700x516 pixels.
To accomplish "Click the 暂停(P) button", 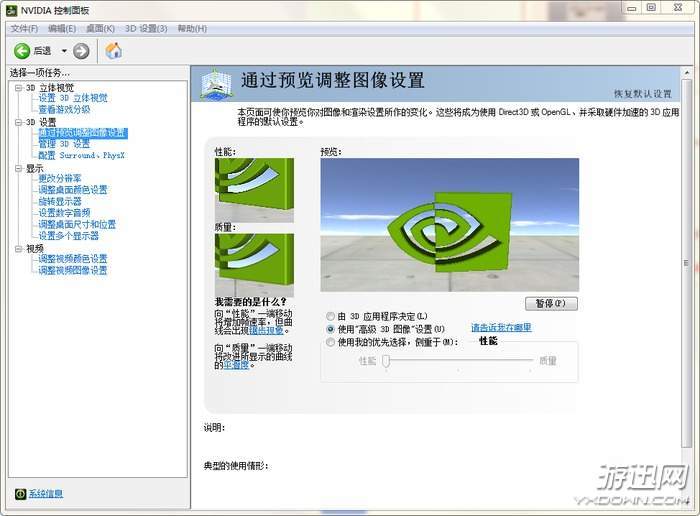I will (551, 304).
